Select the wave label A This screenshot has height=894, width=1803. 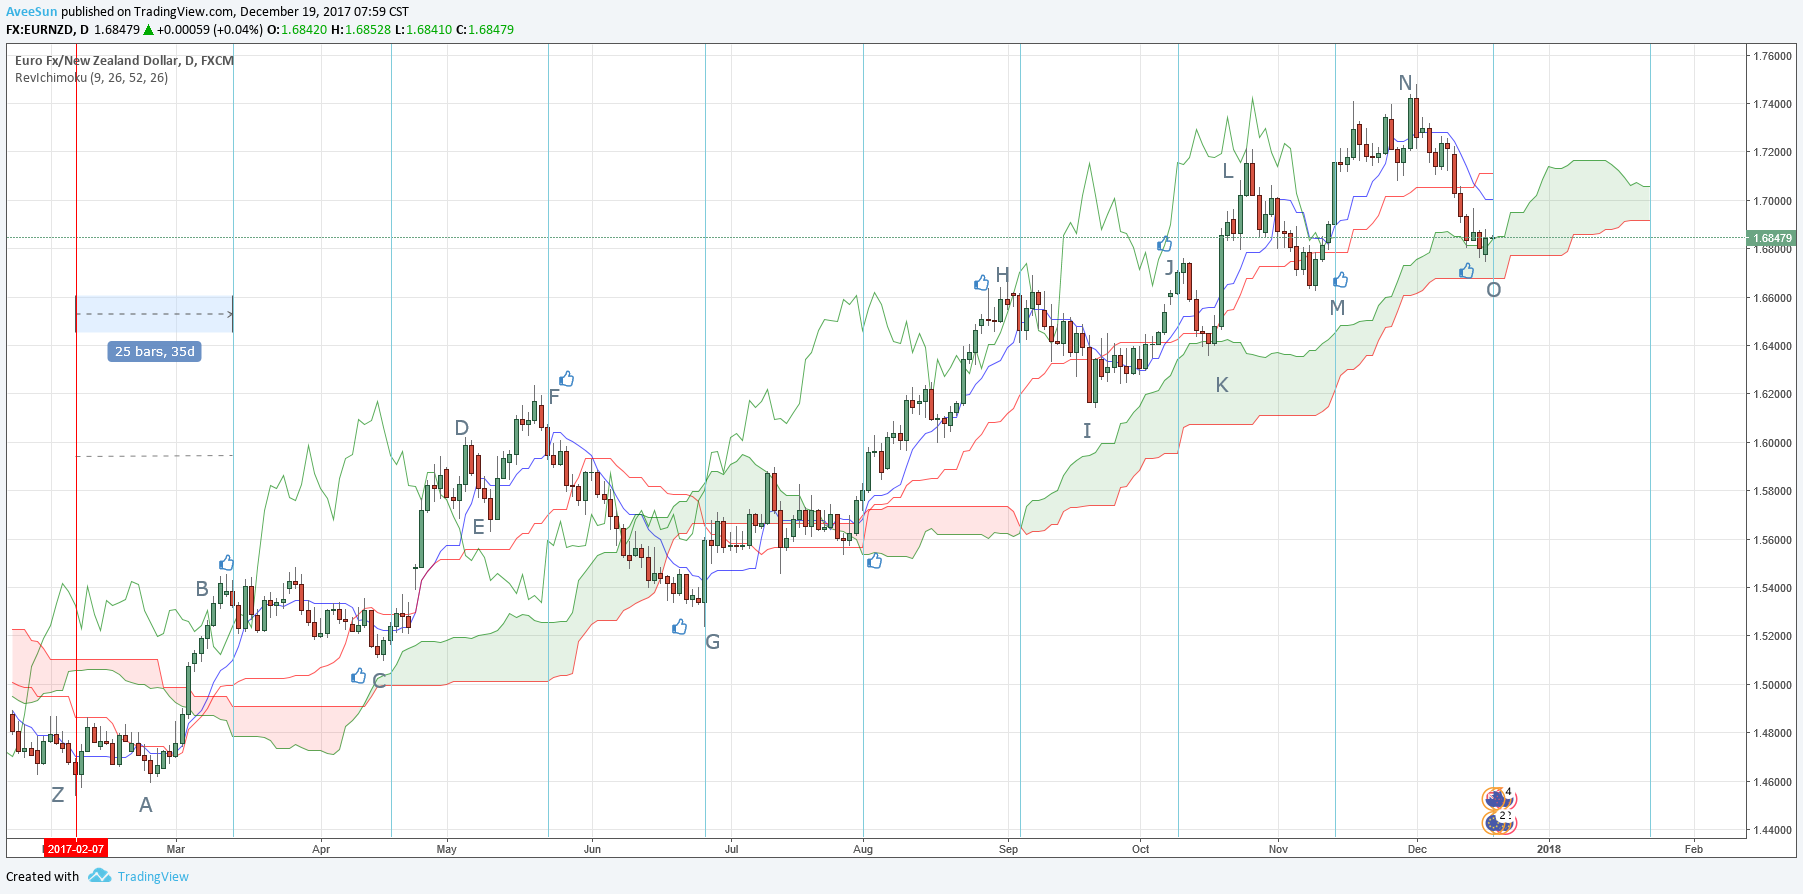[x=146, y=805]
